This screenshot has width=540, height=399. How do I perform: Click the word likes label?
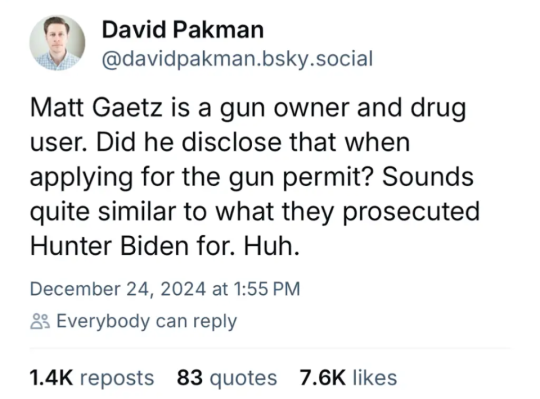[375, 378]
